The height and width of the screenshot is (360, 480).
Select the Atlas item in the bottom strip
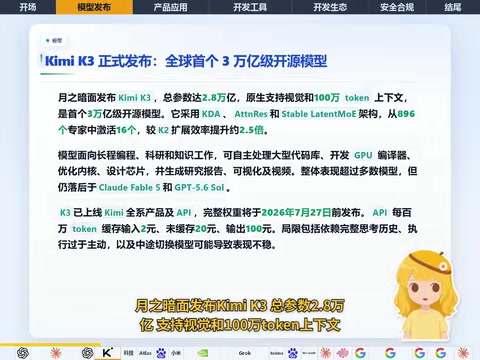pyautogui.click(x=145, y=353)
